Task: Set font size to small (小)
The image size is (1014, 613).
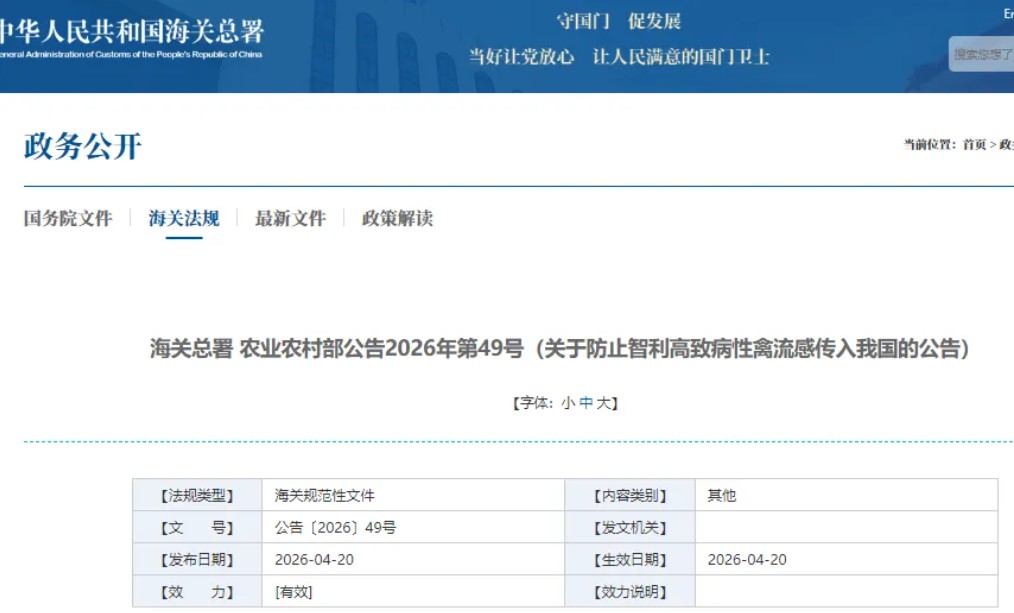Action: pos(568,403)
